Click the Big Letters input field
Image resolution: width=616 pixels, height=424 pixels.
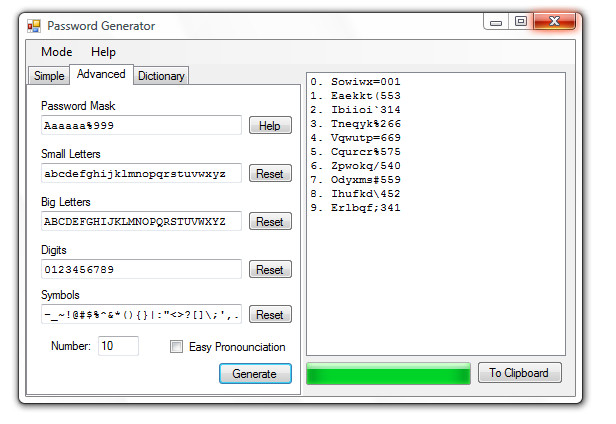pyautogui.click(x=141, y=221)
